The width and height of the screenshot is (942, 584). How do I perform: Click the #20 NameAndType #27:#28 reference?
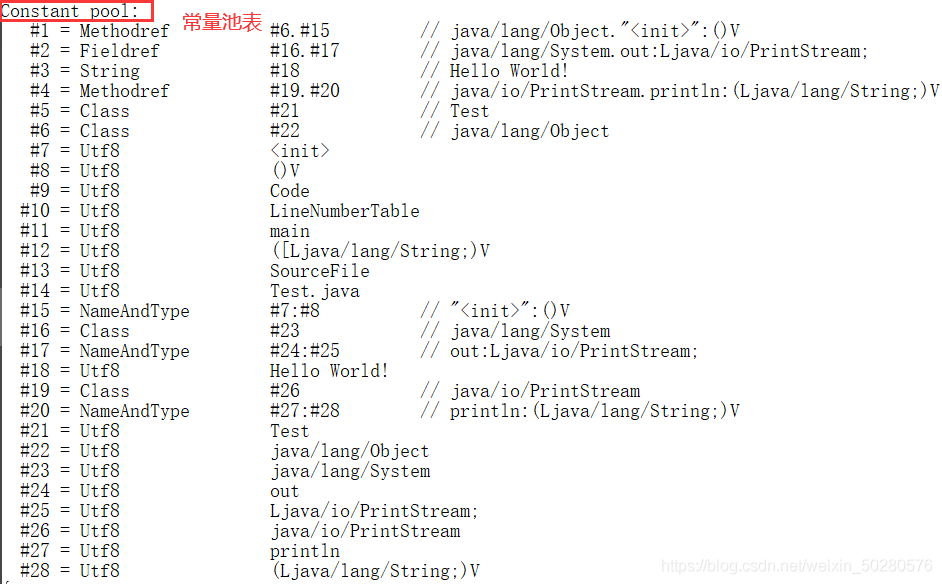pos(305,411)
